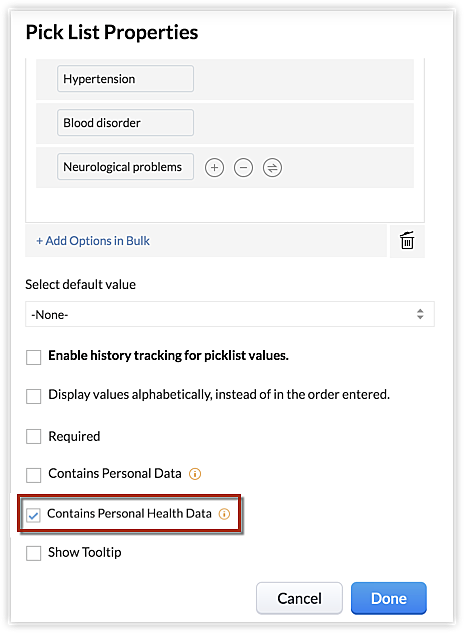The height and width of the screenshot is (633, 464).
Task: Open the Select default value dropdown
Action: 230,314
